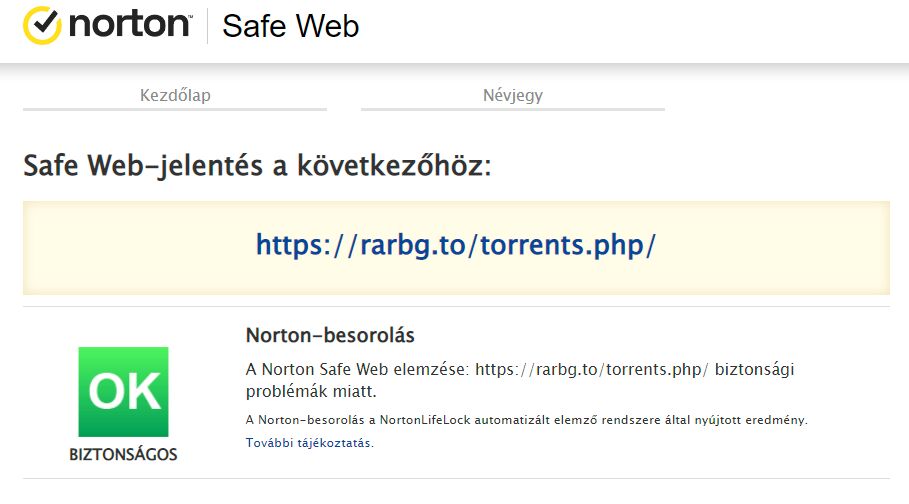The image size is (909, 504).
Task: Click the vertical divider in the header logo
Action: click(x=208, y=26)
